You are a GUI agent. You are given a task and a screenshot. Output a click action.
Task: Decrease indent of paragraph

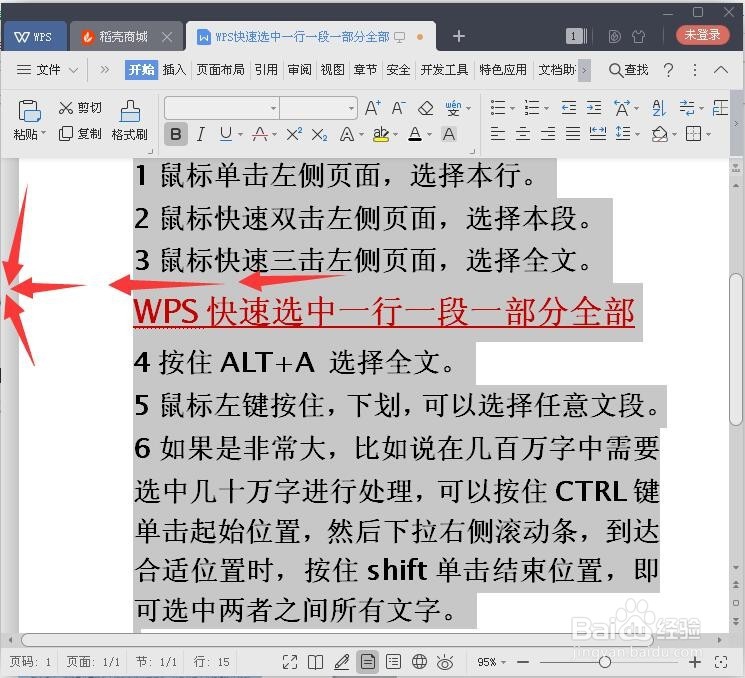click(569, 108)
